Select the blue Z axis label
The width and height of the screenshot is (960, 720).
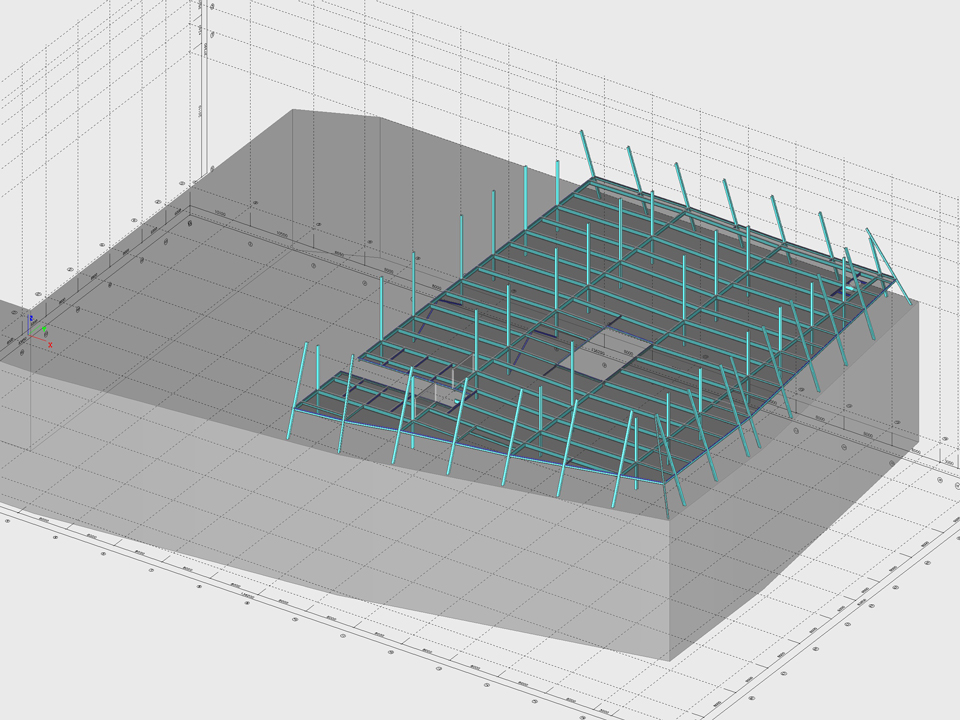(32, 316)
